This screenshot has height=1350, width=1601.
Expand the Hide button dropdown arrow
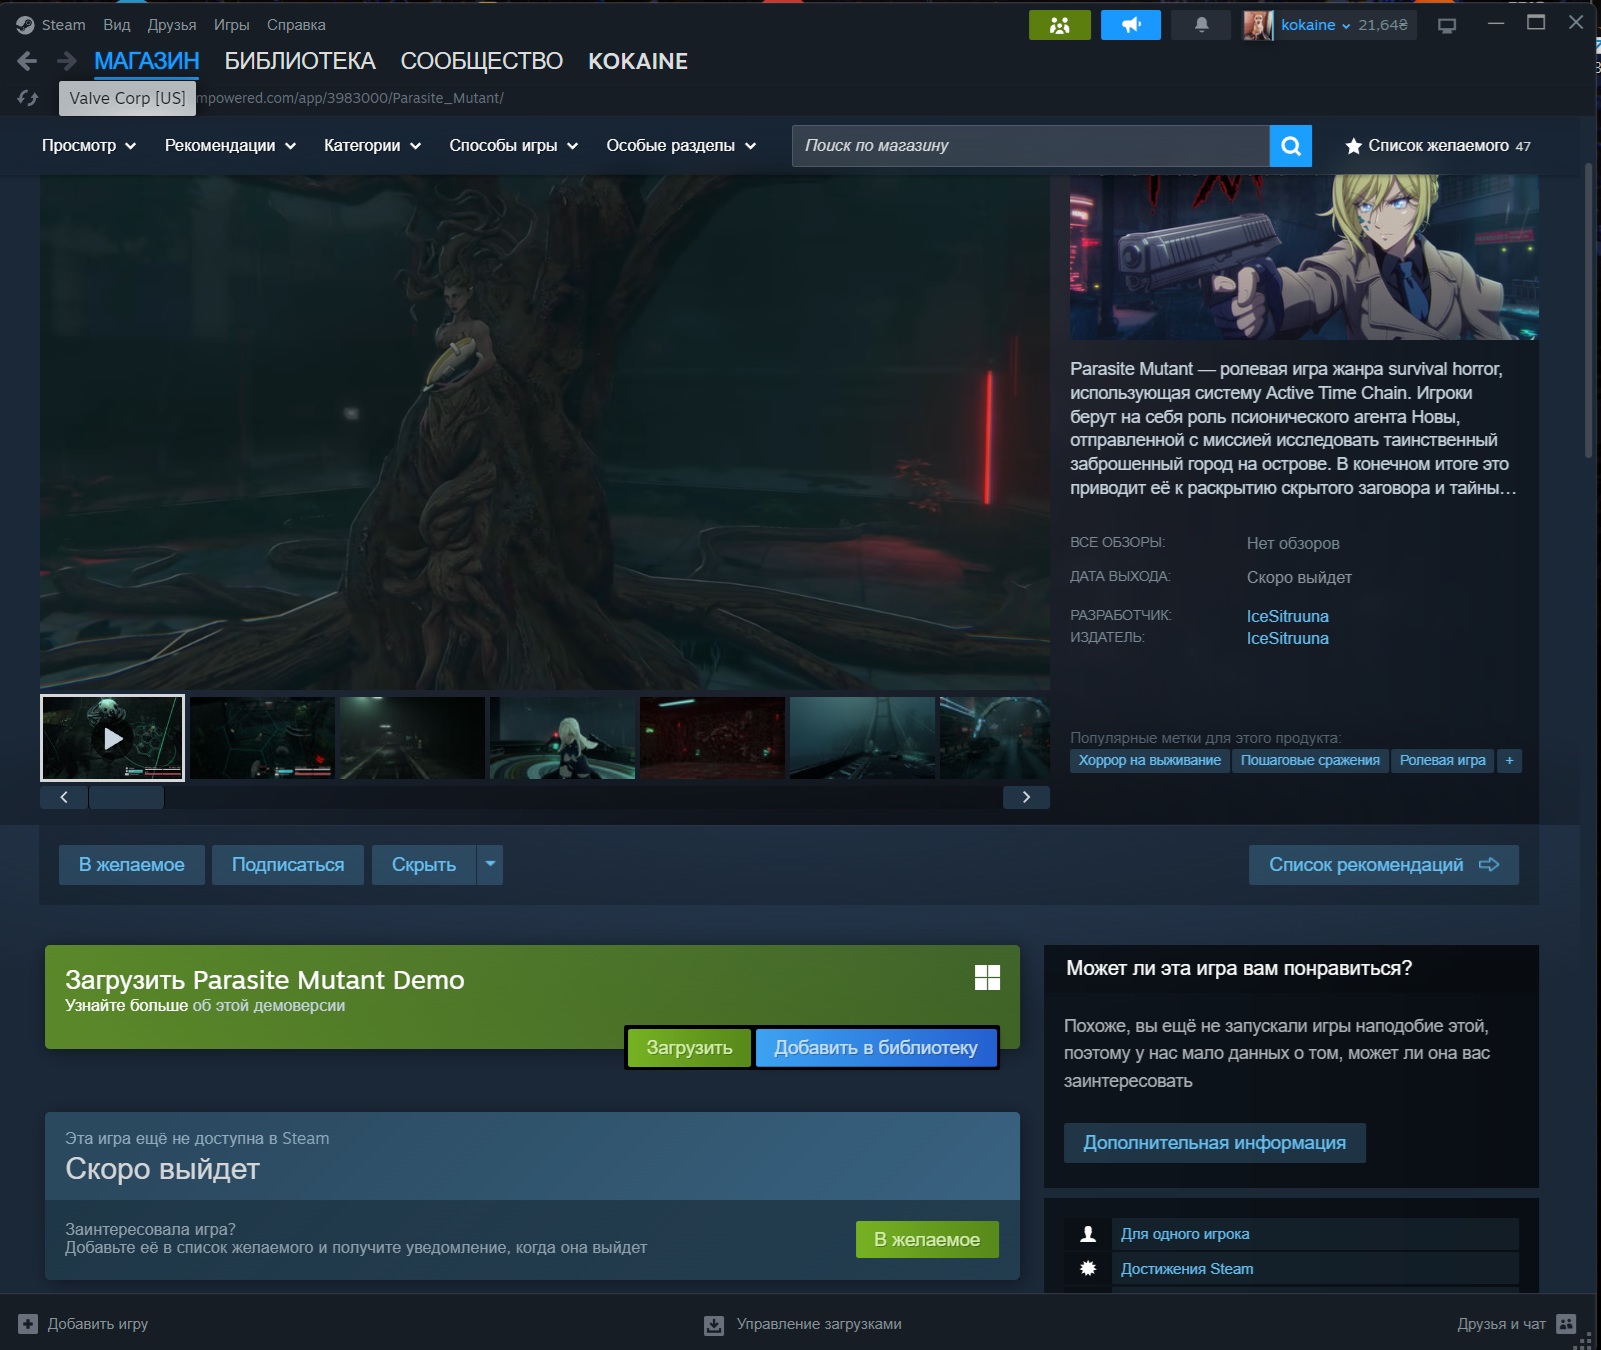point(490,865)
